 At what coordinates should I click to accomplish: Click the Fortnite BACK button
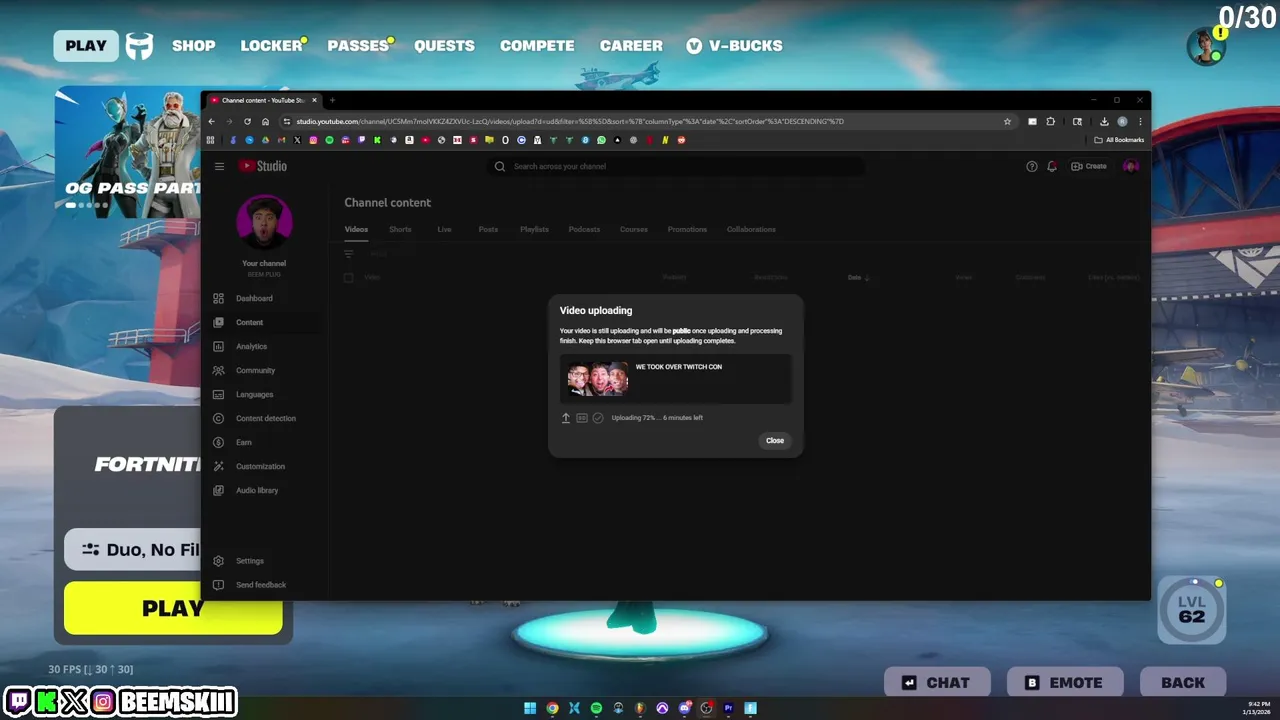point(1183,683)
